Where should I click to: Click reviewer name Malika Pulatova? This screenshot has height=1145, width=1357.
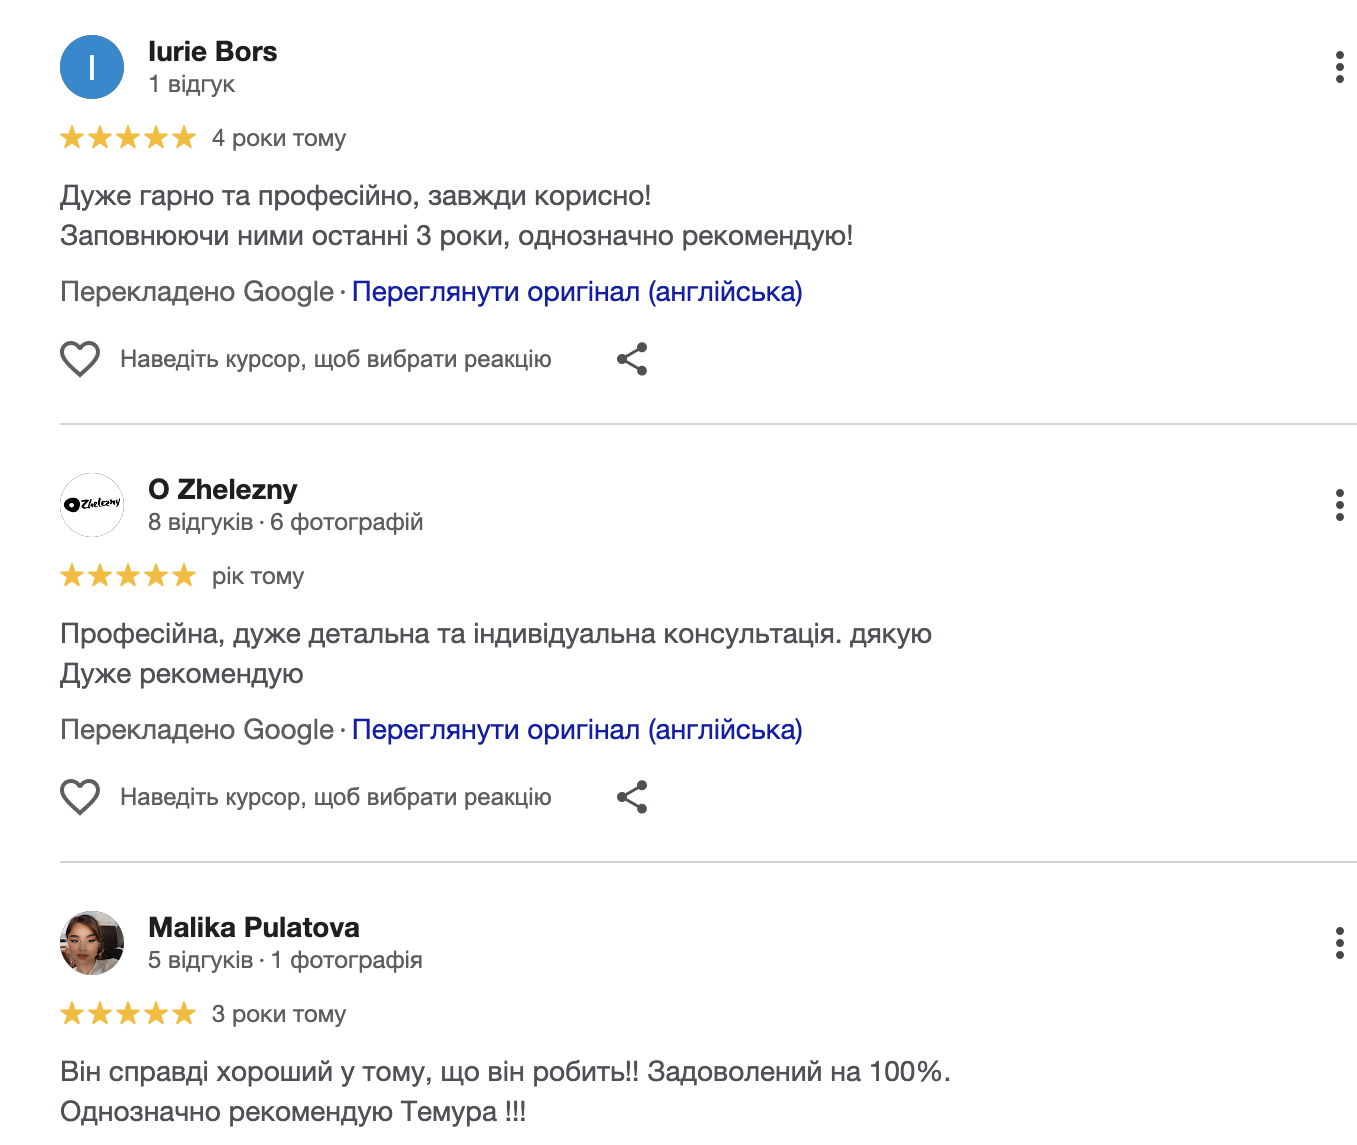[254, 928]
